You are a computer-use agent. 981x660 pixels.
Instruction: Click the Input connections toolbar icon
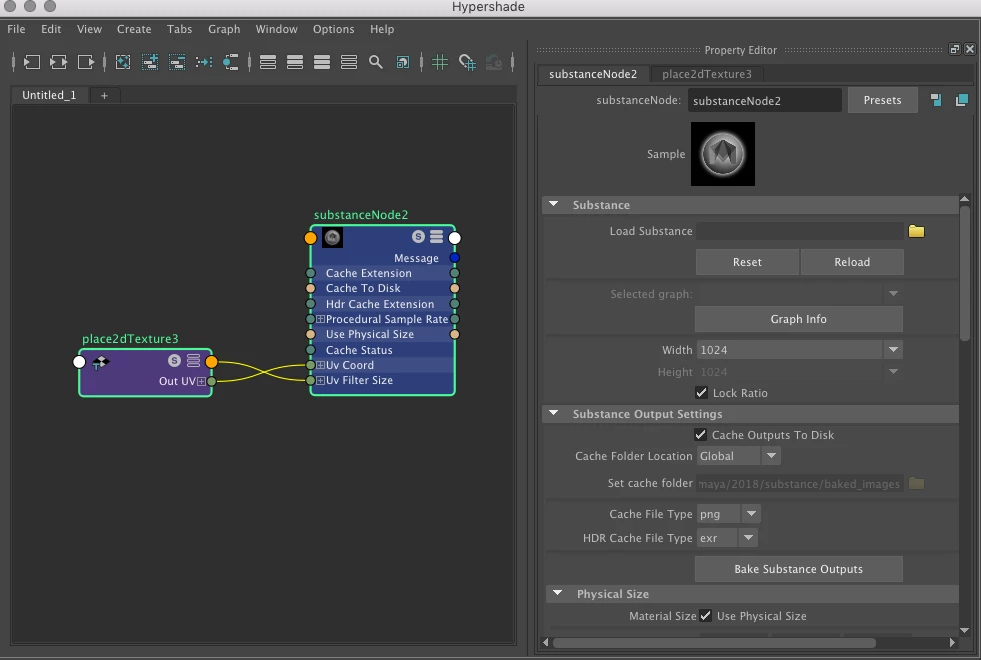point(31,62)
